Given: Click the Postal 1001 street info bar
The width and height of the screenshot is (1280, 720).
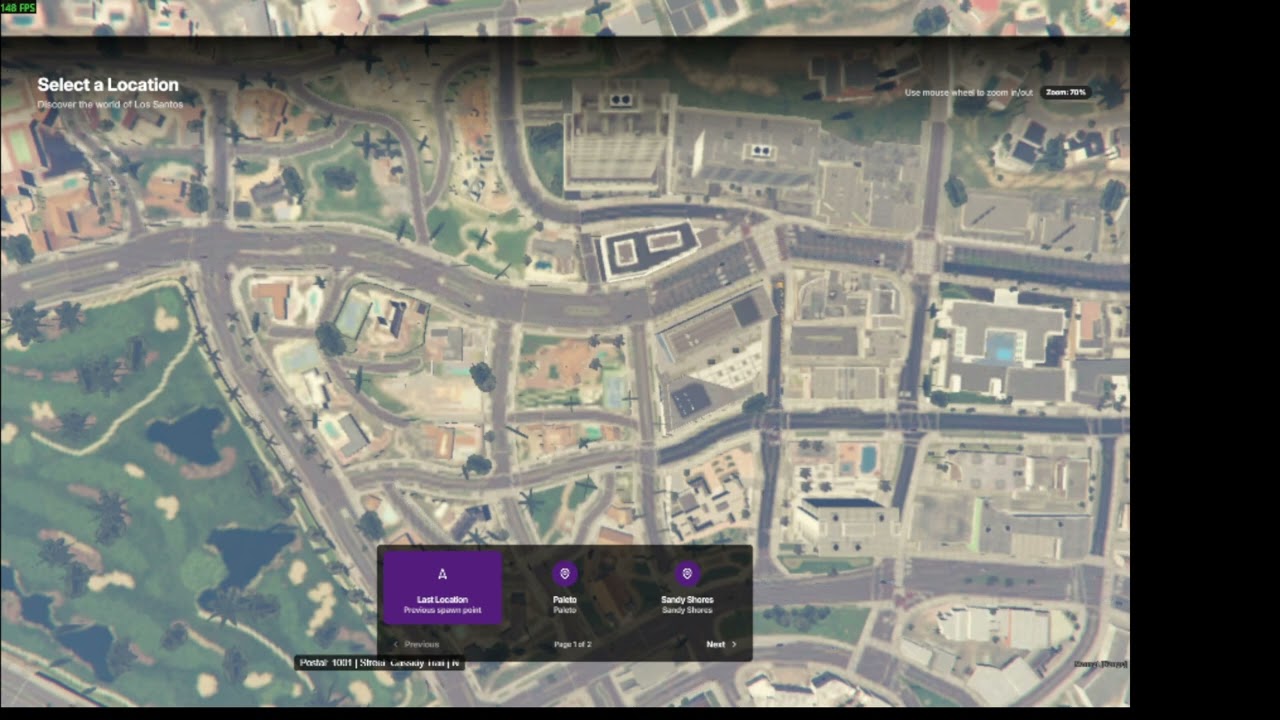Looking at the screenshot, I should coord(380,662).
